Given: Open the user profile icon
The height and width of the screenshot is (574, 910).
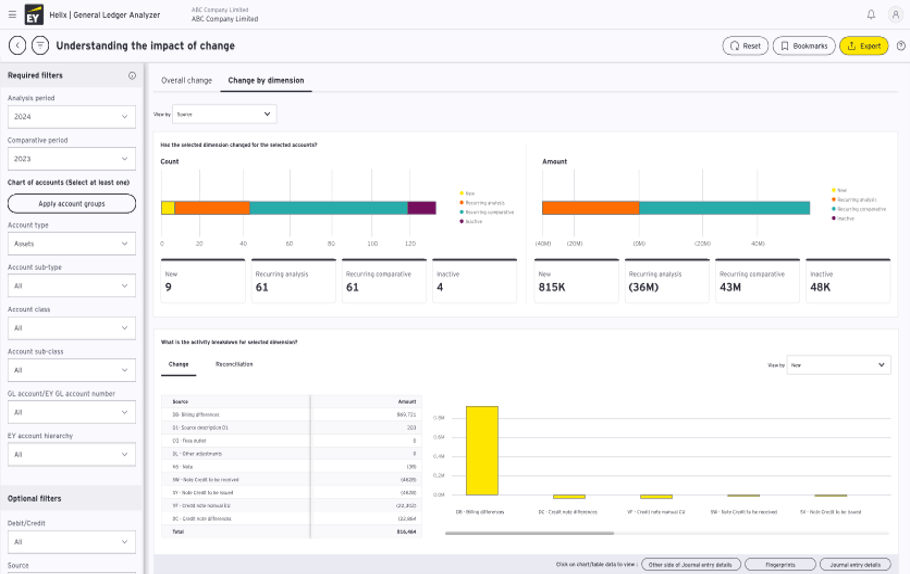Looking at the screenshot, I should [894, 15].
